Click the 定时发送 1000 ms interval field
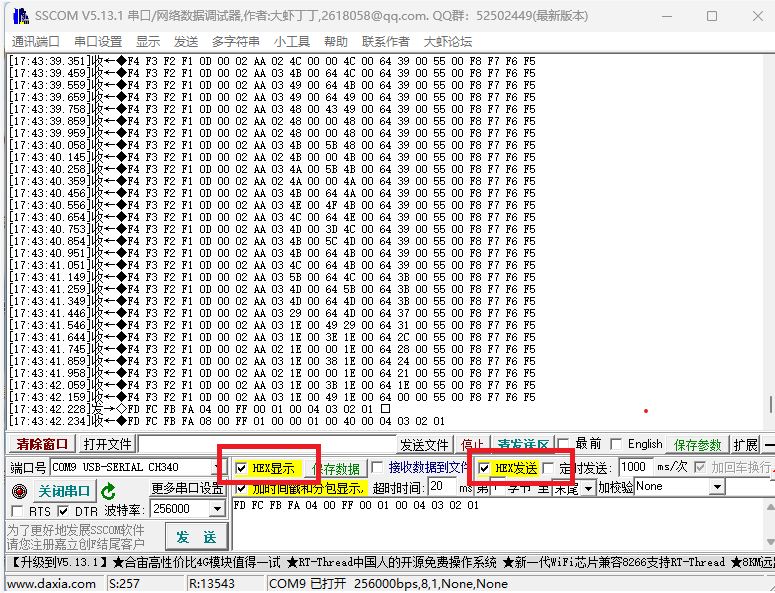This screenshot has width=775, height=593. (636, 467)
